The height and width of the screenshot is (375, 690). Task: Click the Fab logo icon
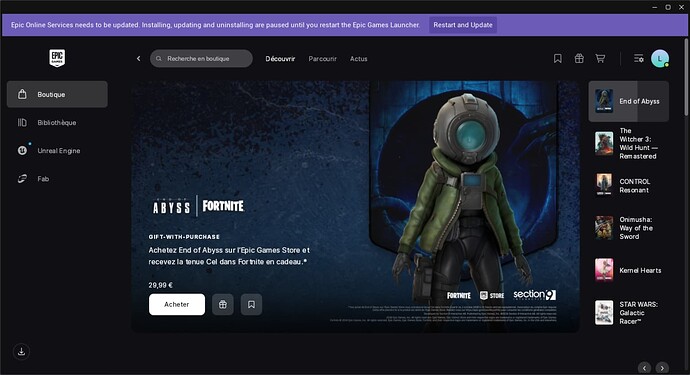22,179
